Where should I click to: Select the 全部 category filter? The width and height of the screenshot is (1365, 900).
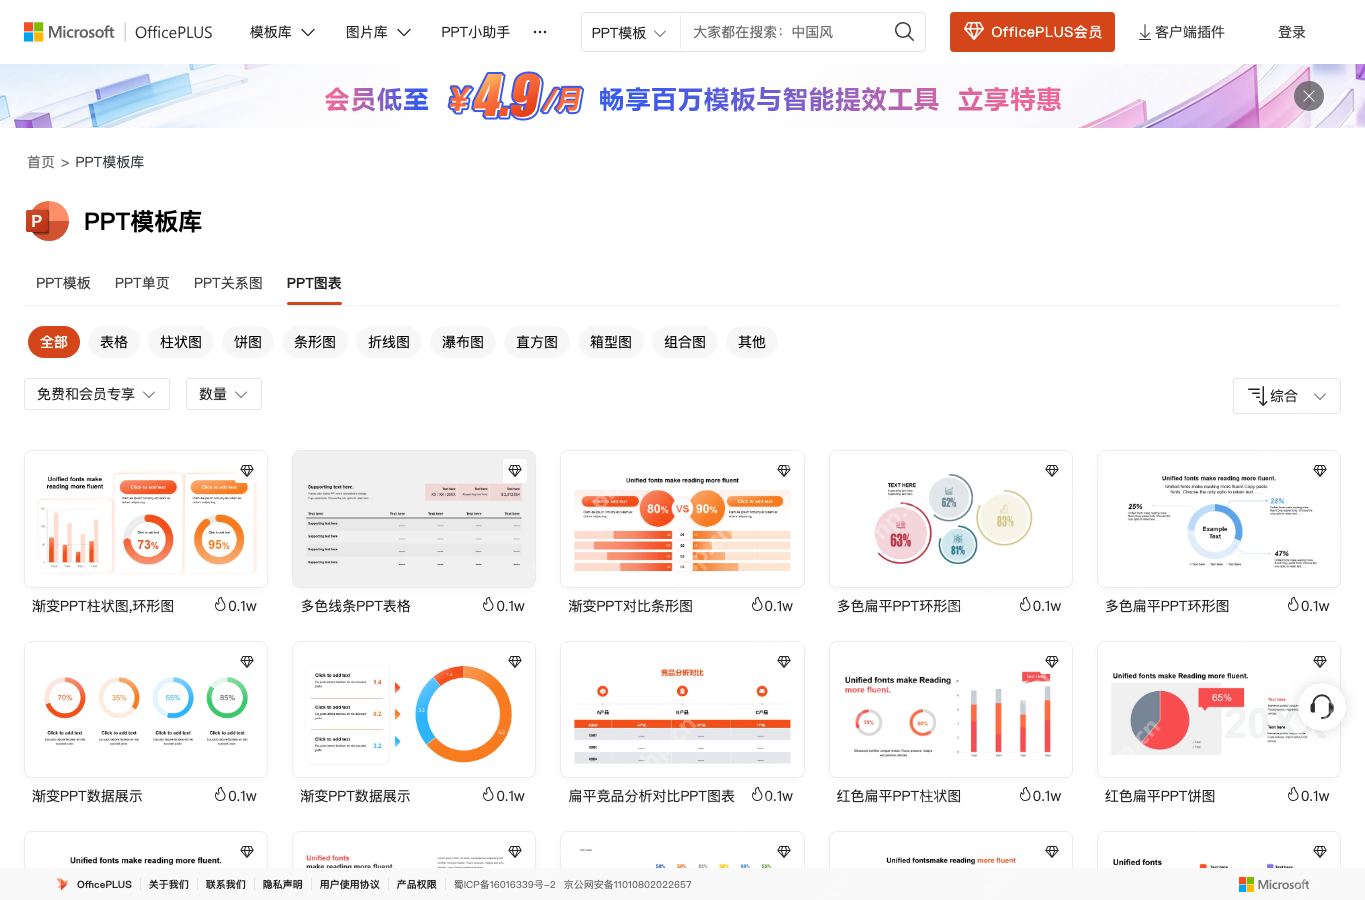[54, 342]
